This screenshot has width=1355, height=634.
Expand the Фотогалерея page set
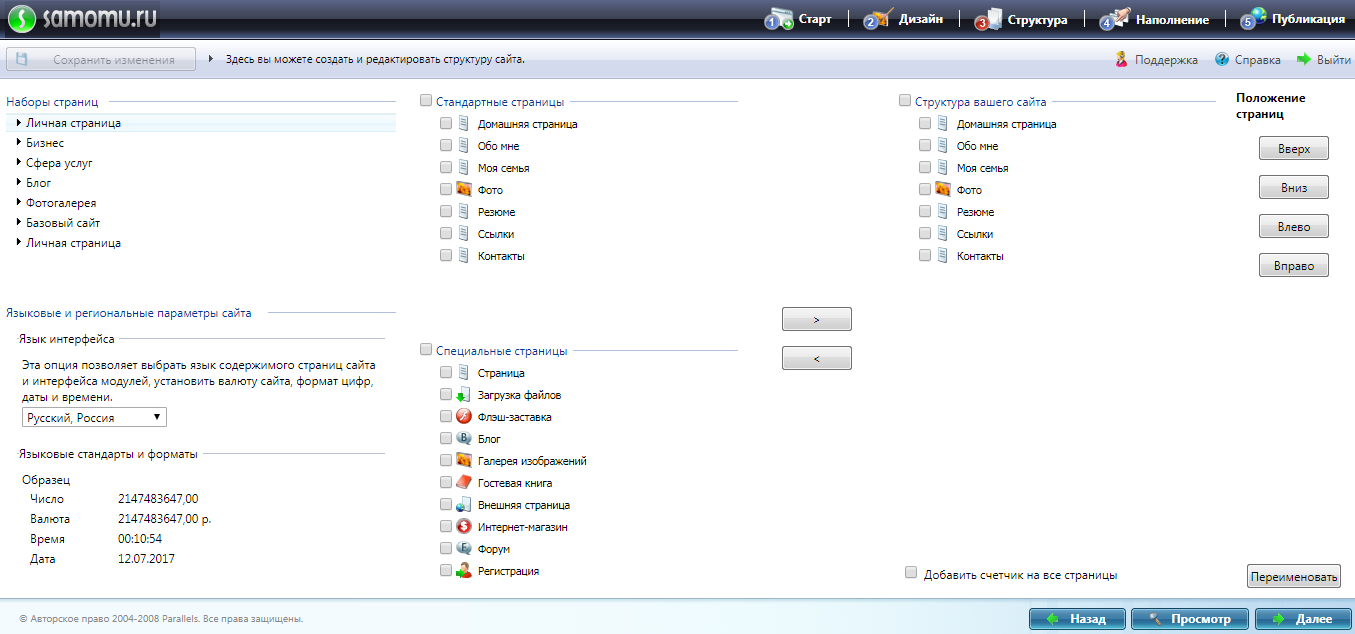19,202
